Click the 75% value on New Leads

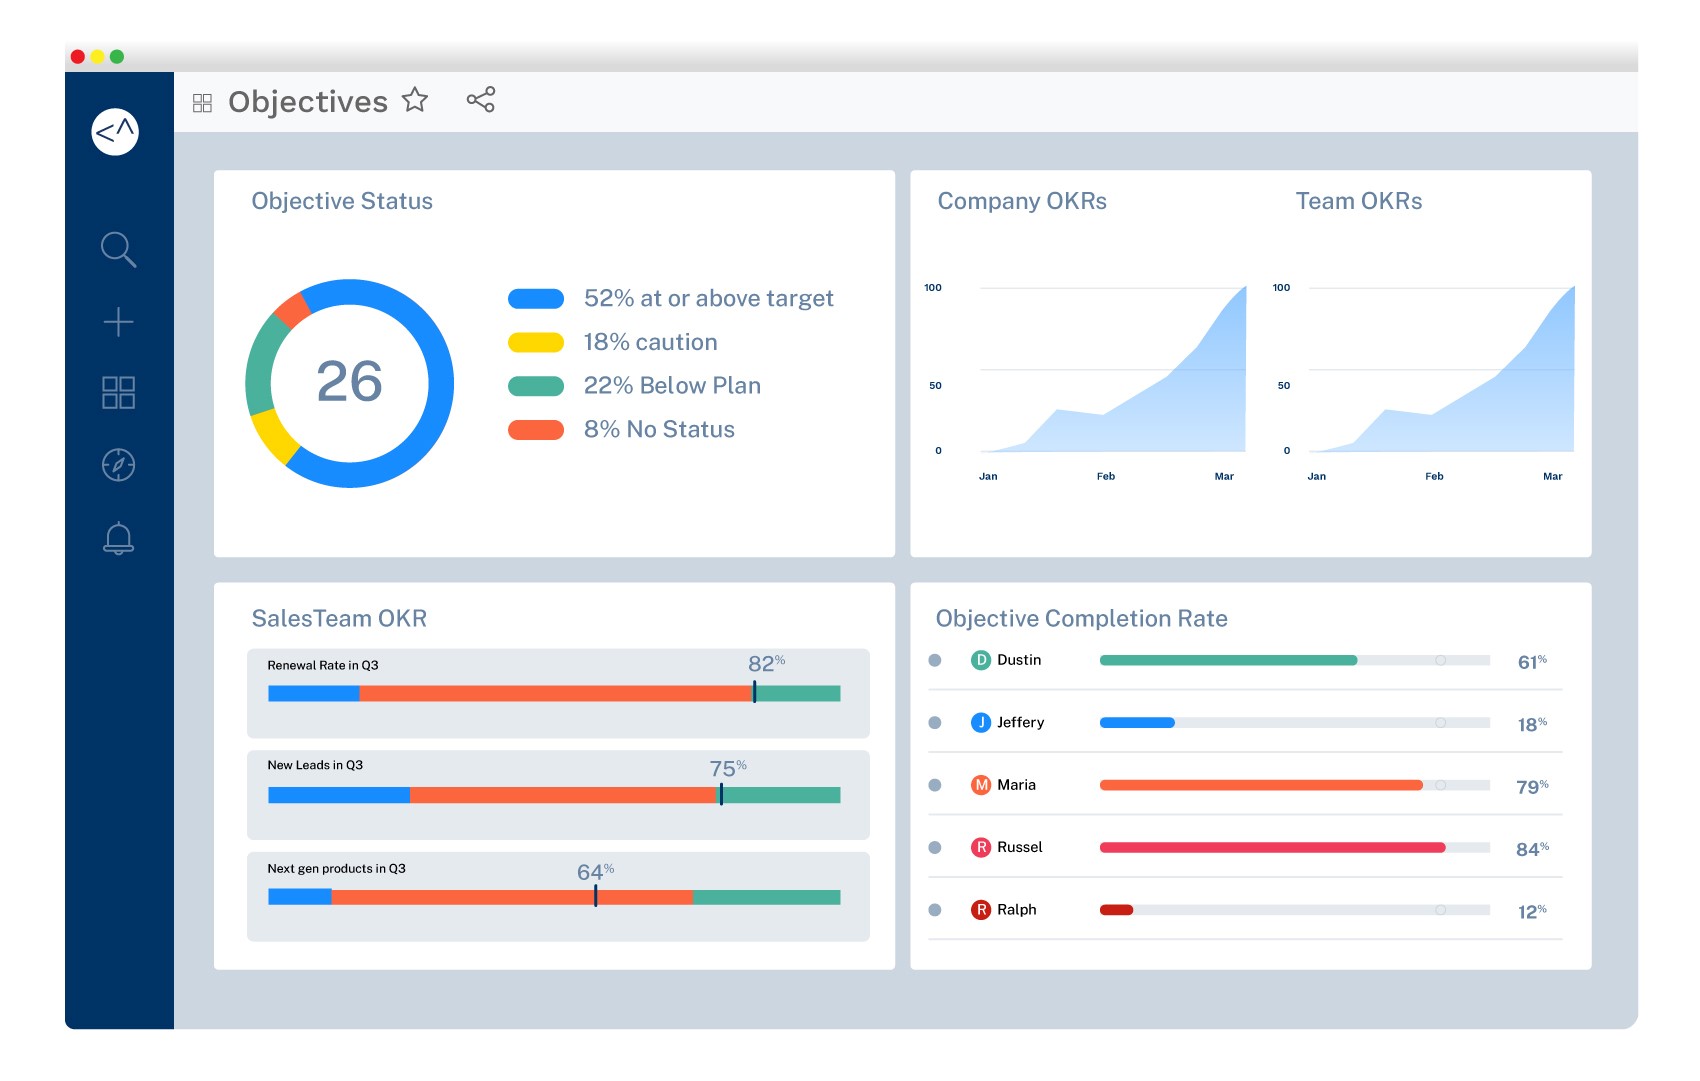point(728,768)
